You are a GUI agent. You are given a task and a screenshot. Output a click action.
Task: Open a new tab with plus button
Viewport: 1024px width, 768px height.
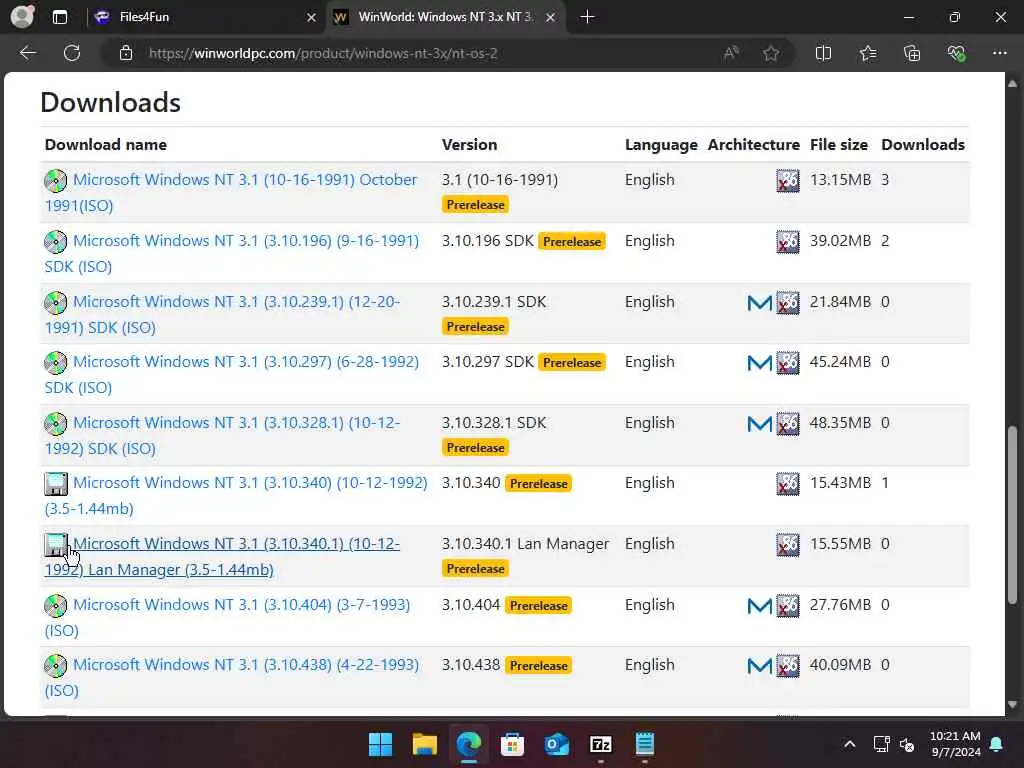coord(587,17)
